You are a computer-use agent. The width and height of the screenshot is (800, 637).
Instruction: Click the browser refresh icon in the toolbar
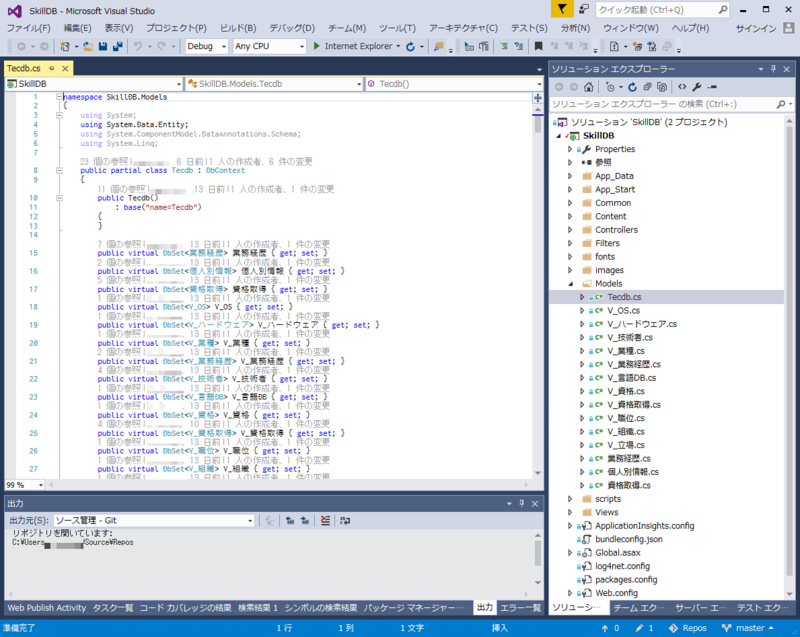coord(410,46)
